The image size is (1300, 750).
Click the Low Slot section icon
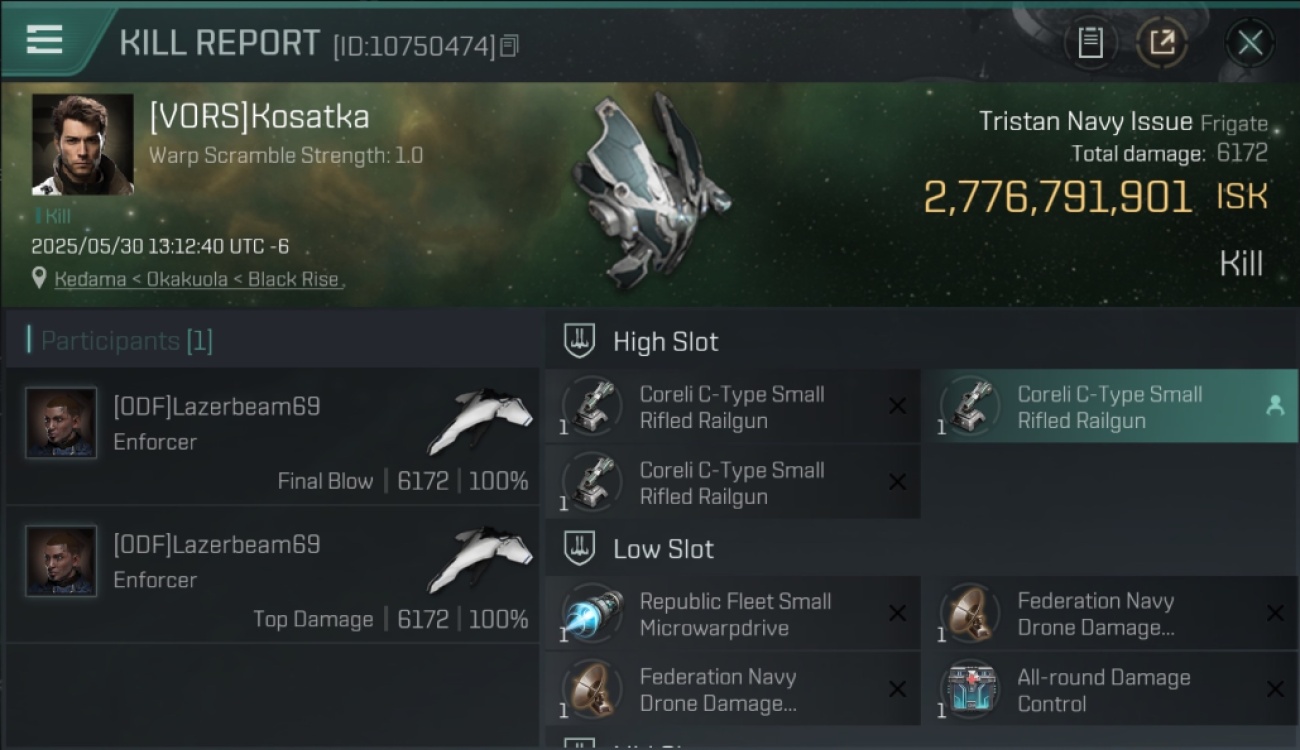(579, 548)
